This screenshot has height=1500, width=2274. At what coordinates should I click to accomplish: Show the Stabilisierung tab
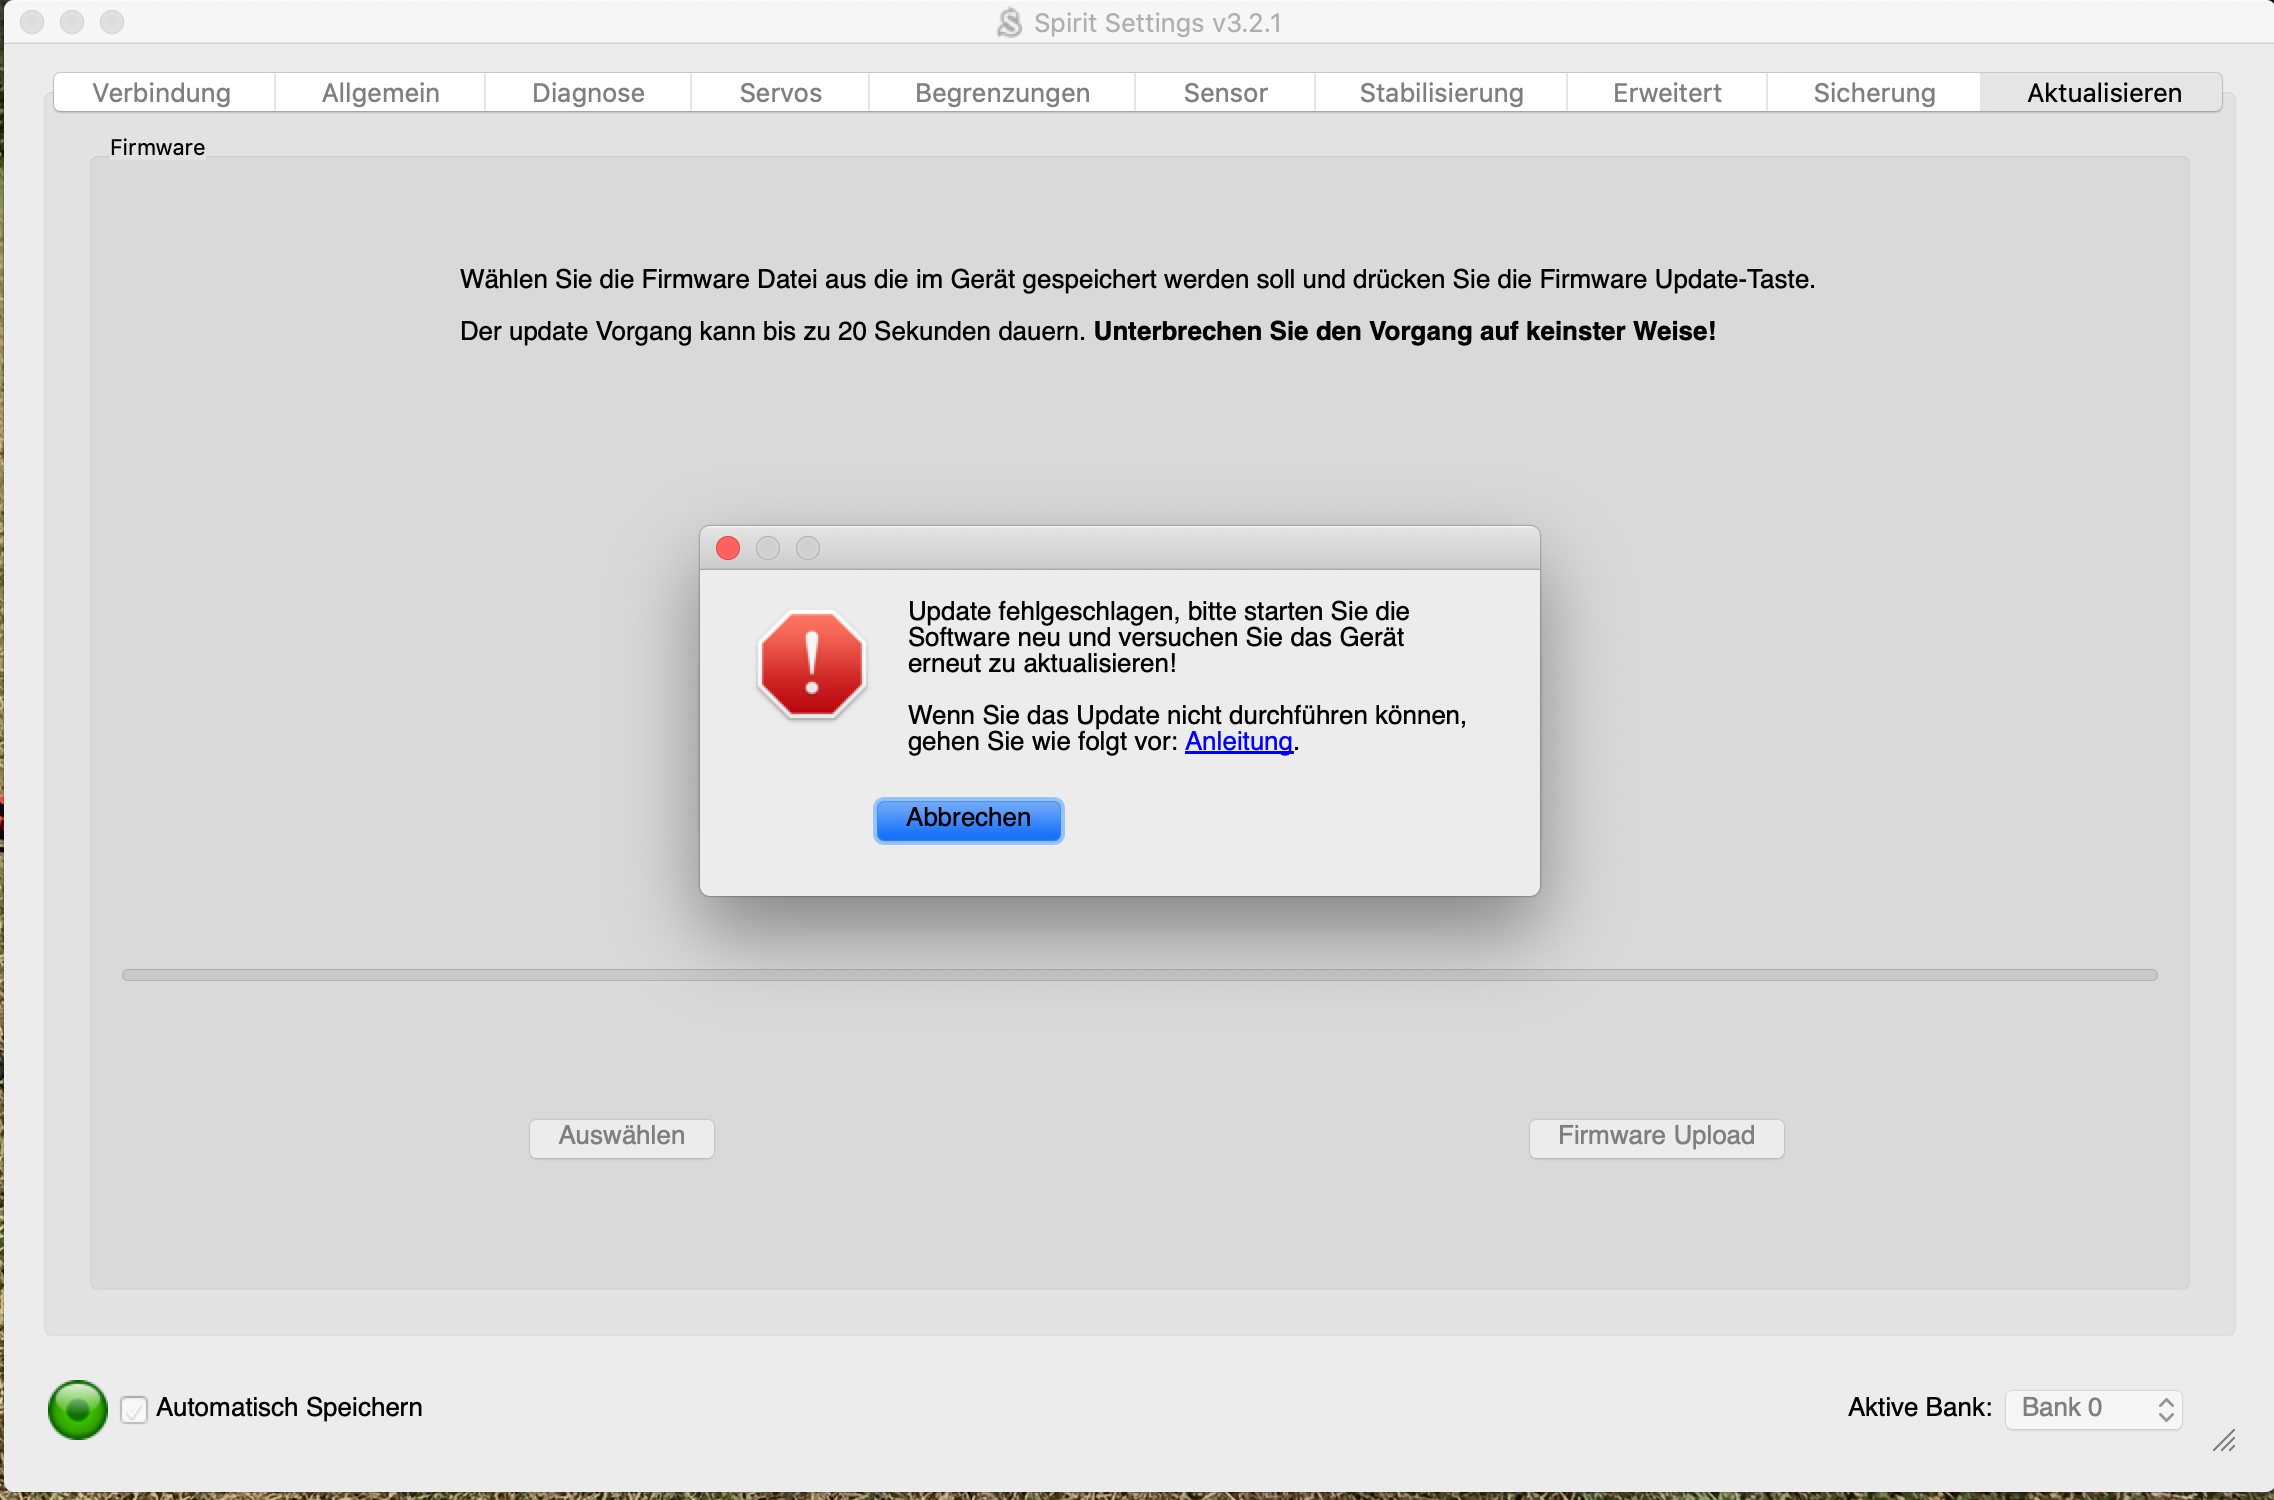click(x=1441, y=93)
